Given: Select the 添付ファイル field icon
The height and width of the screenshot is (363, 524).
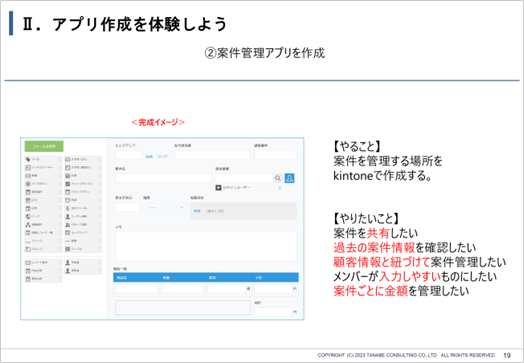Looking at the screenshot, I should (x=68, y=208).
